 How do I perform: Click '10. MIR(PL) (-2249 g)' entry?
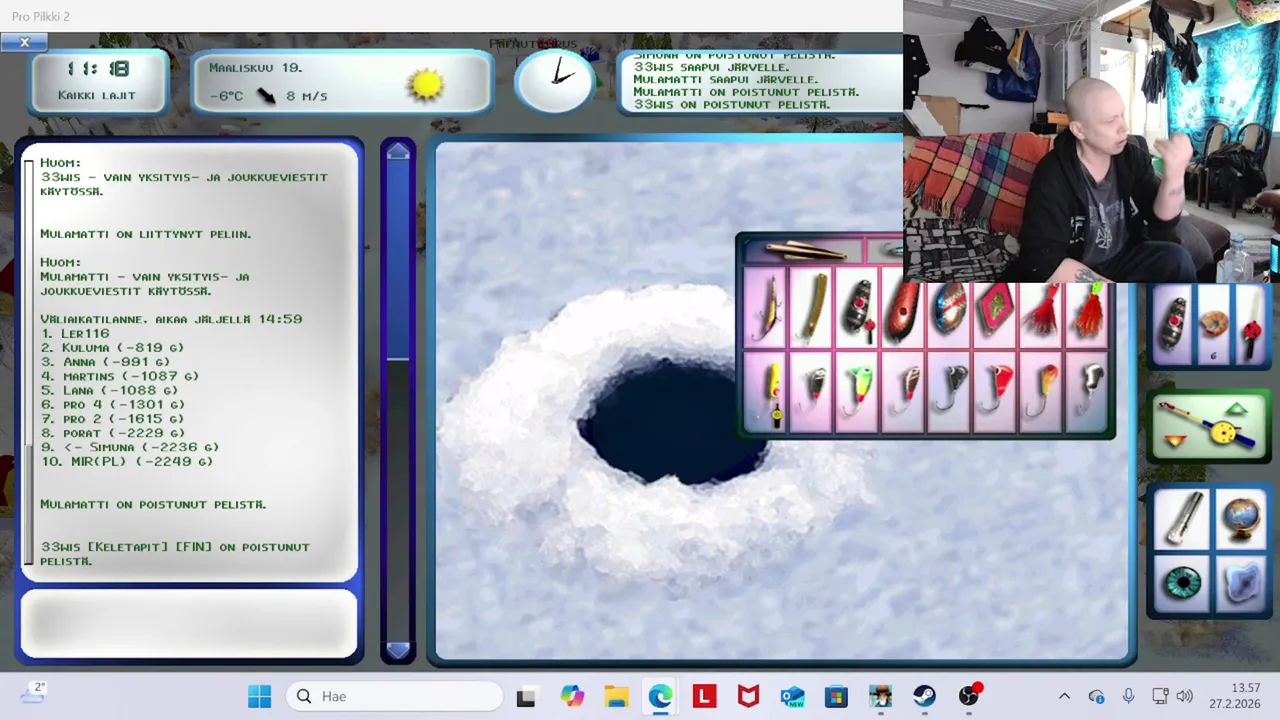[126, 461]
